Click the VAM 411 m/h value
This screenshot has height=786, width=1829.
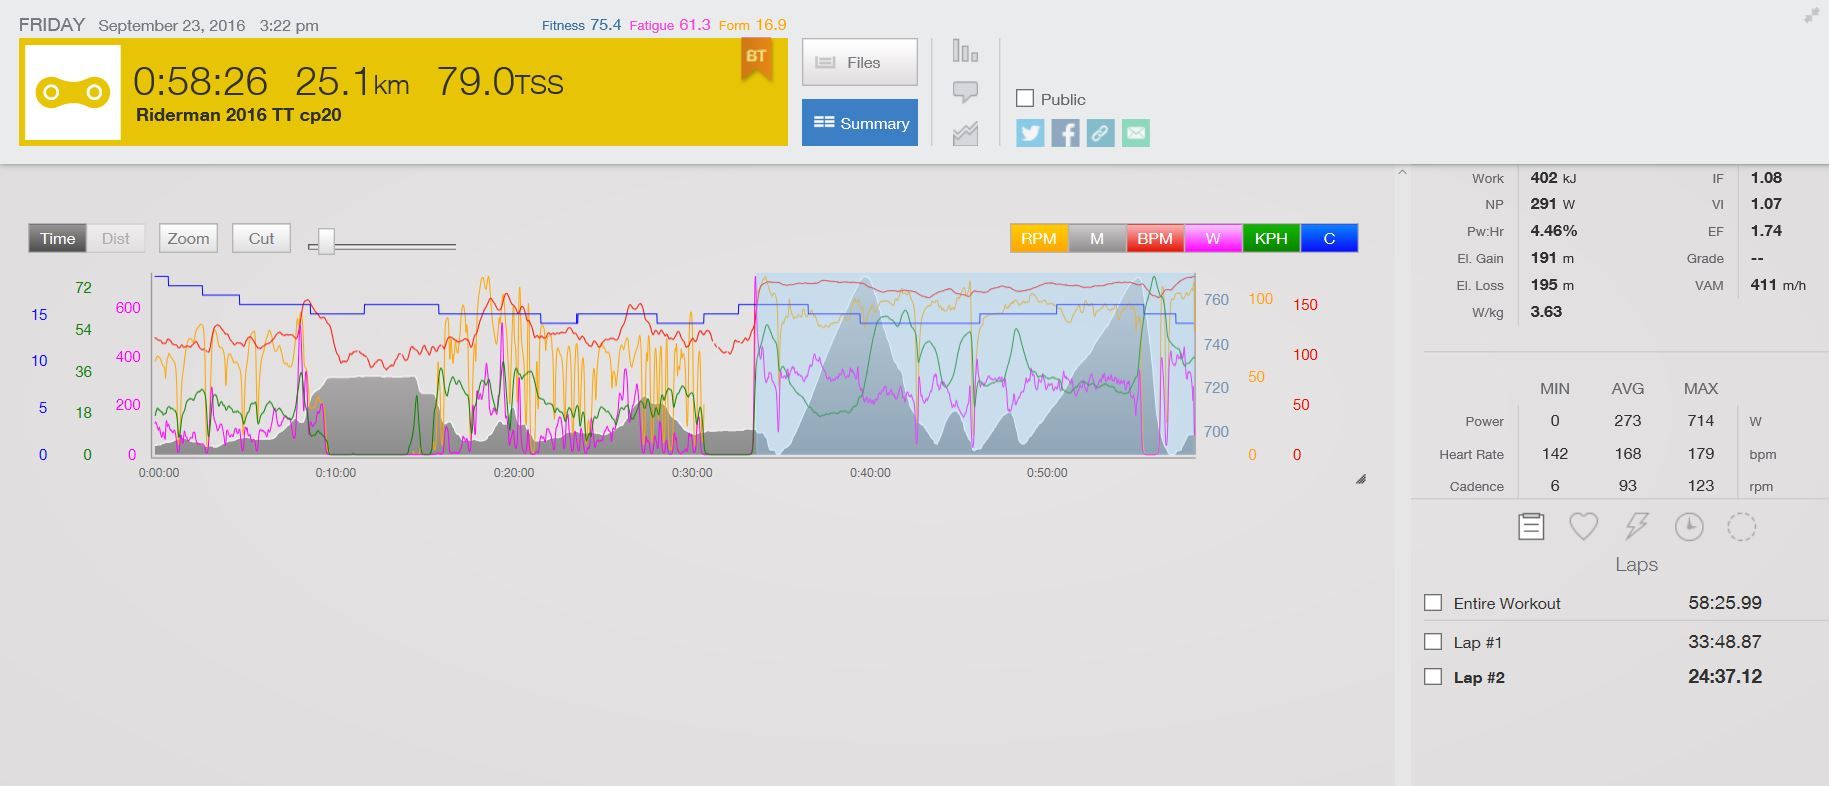1778,285
